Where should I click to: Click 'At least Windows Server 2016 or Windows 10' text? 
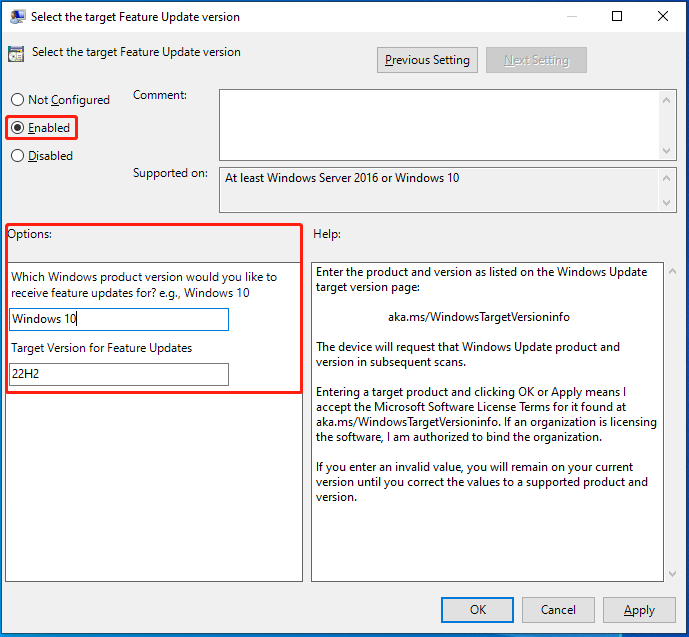click(342, 177)
